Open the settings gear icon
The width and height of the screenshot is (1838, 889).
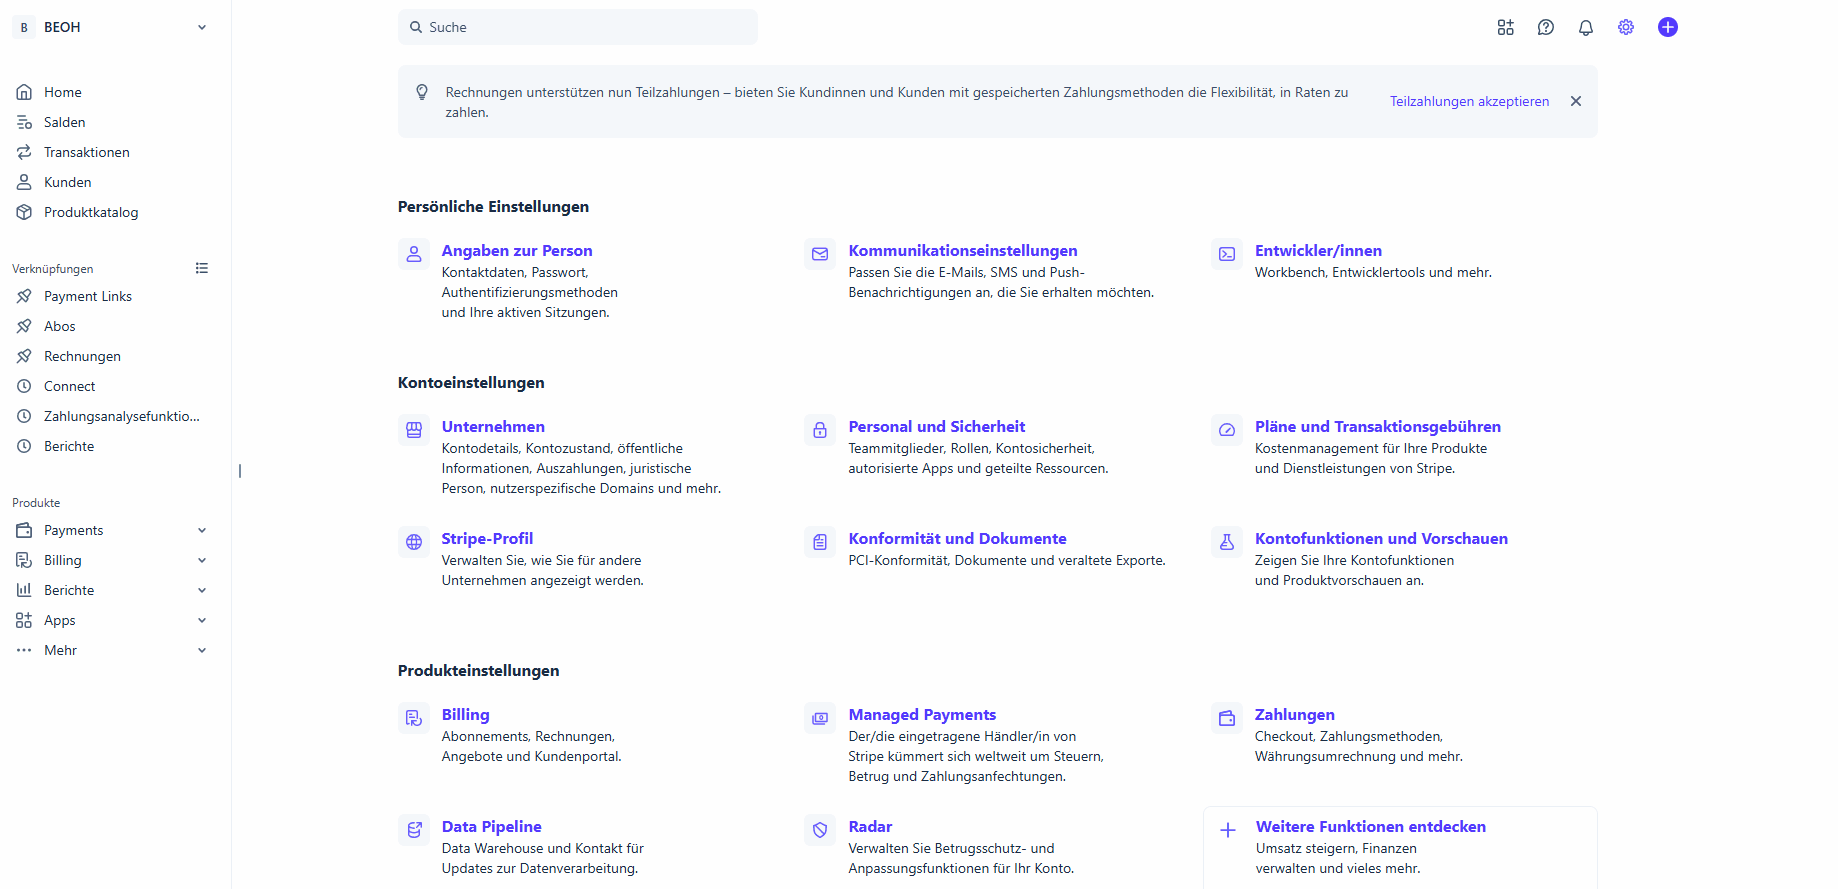click(x=1626, y=27)
